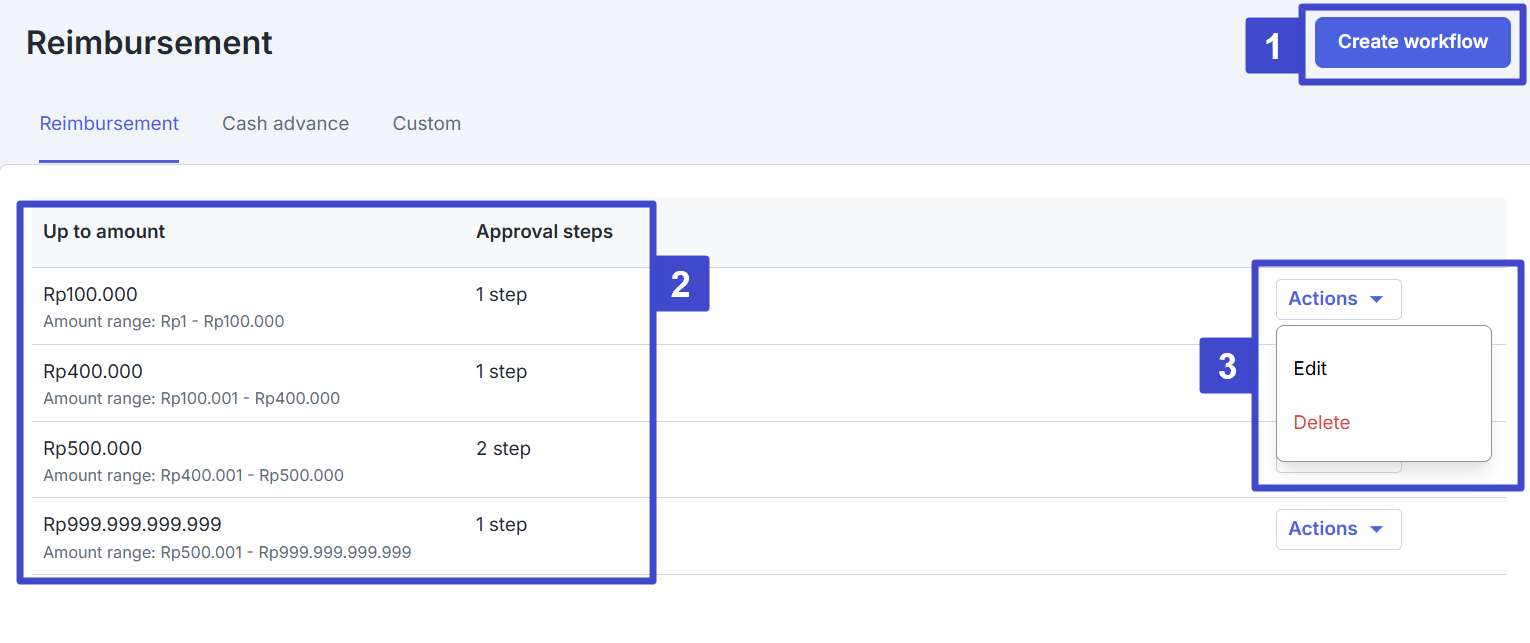Viewport: 1530px width, 643px height.
Task: Open the Custom tab
Action: (426, 124)
